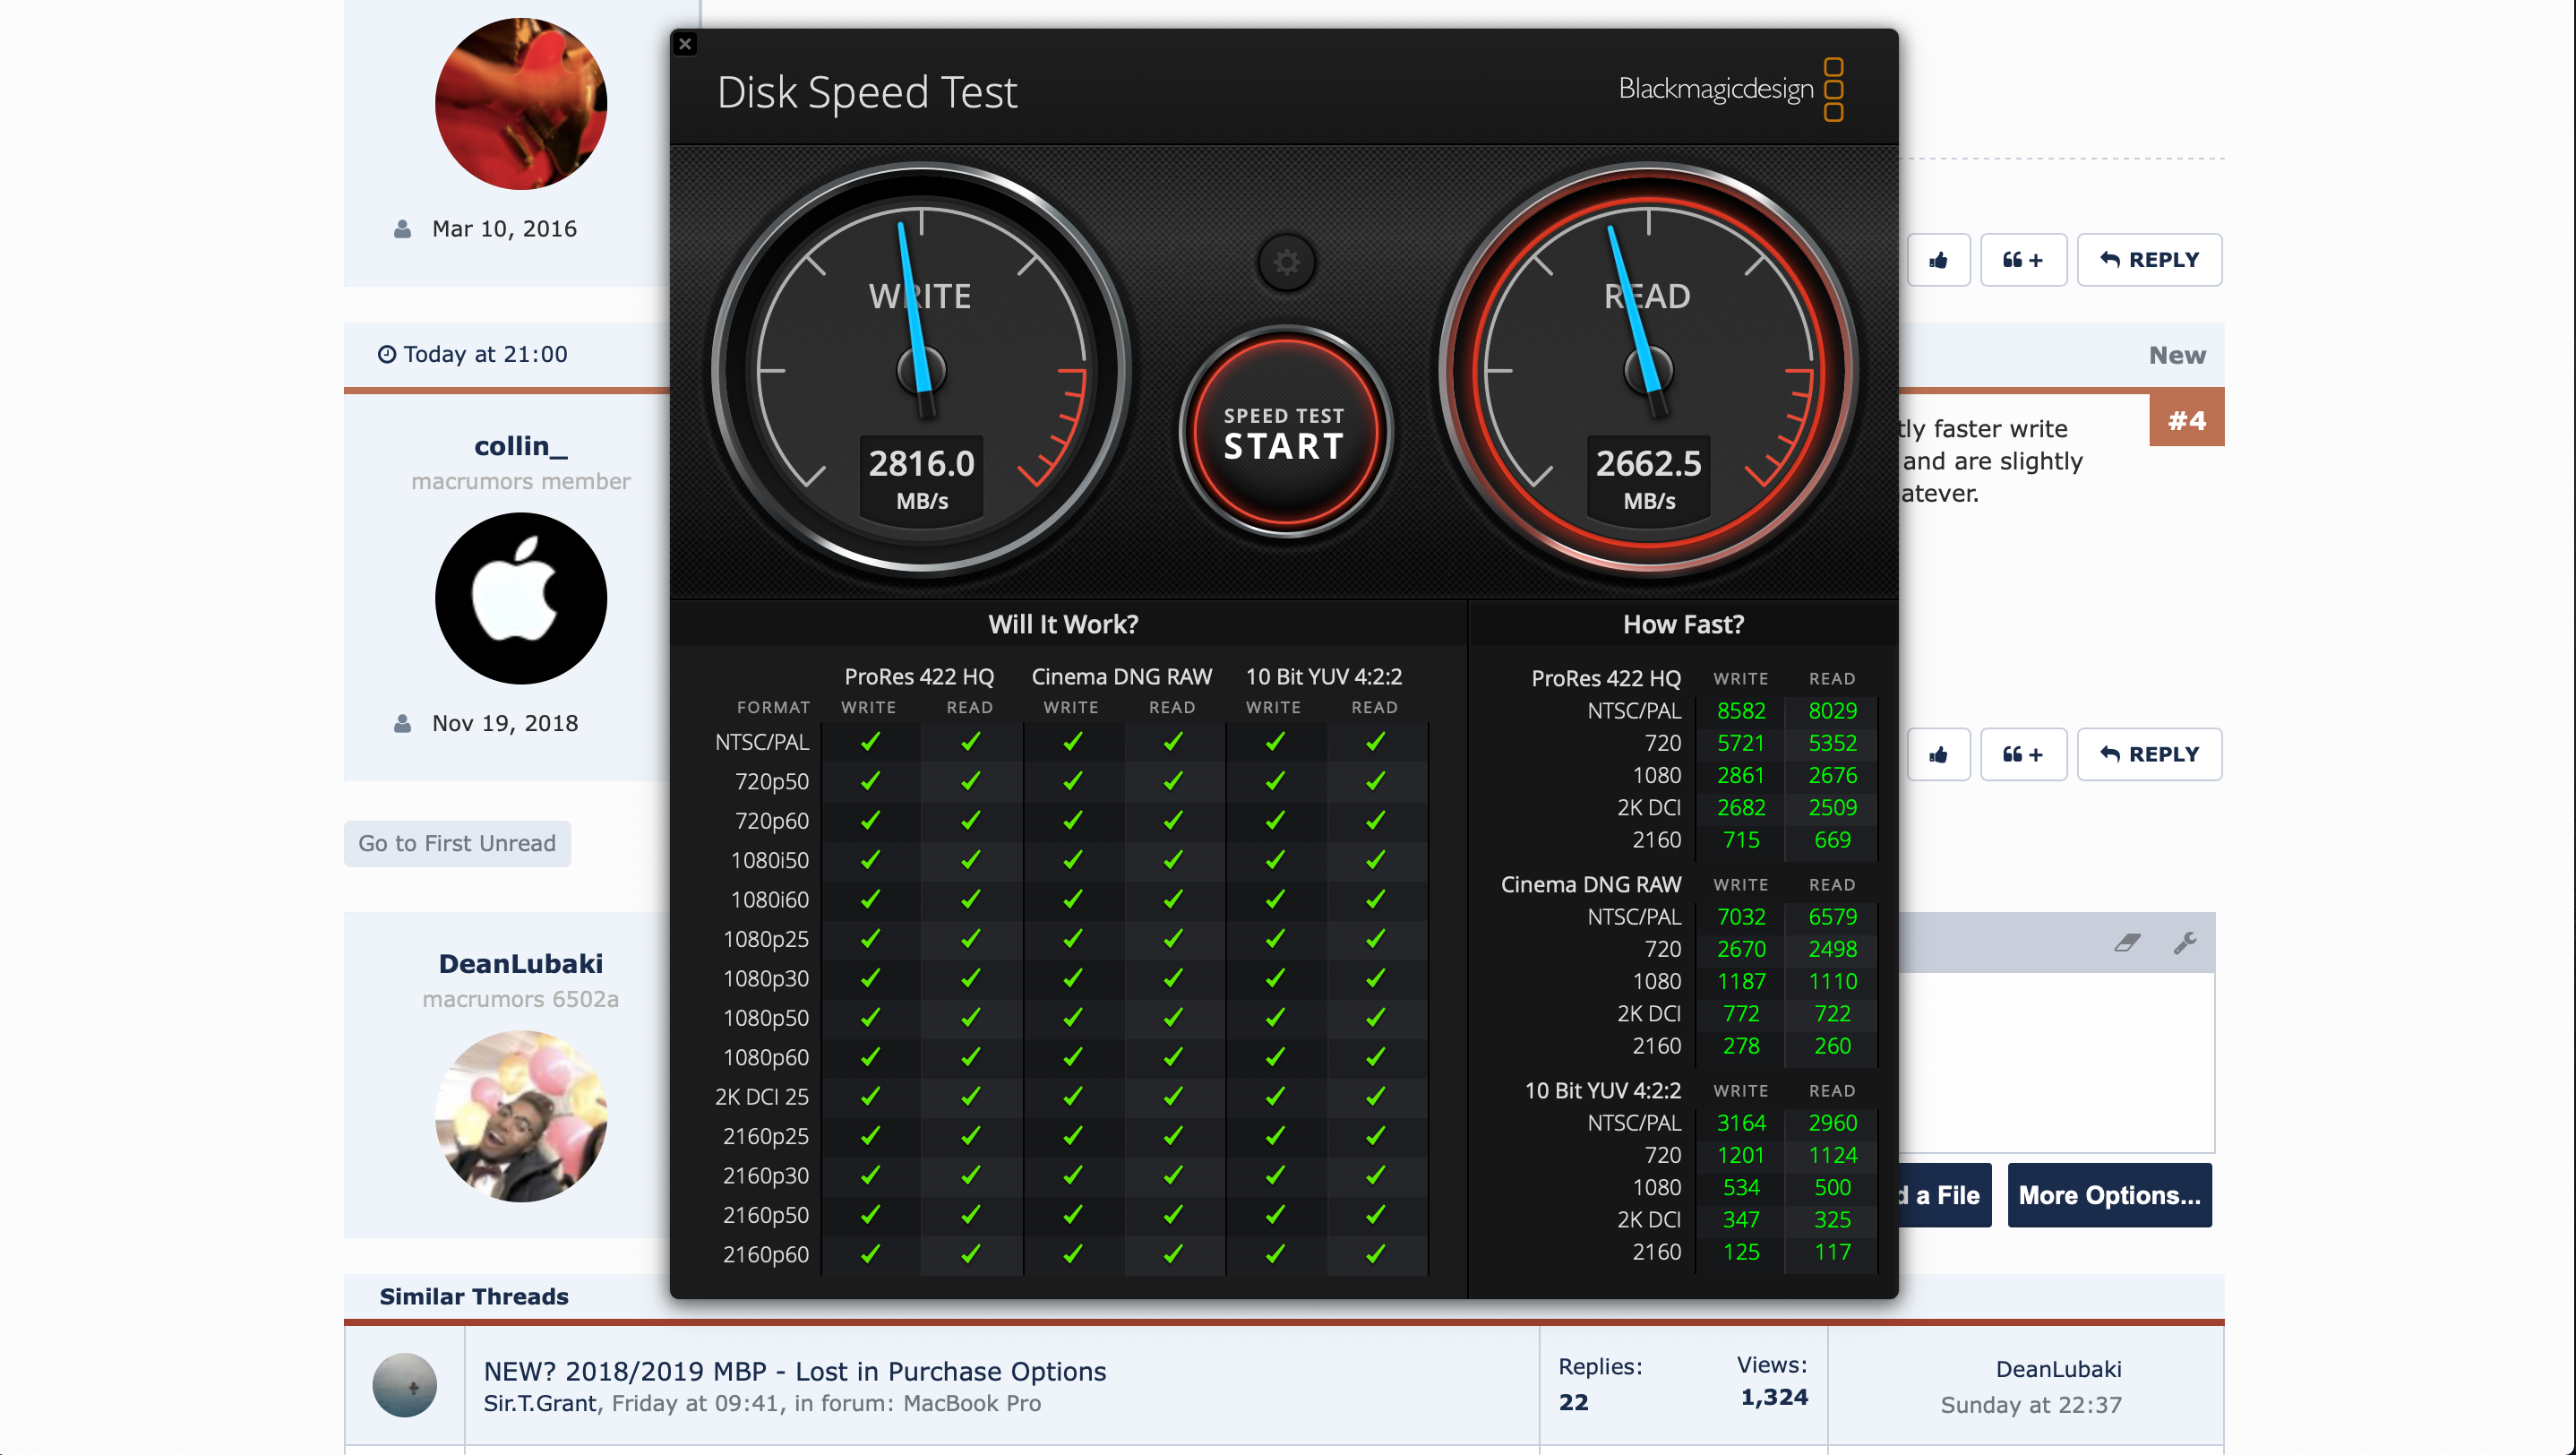Screen dimensions: 2576x1455
Task: Click collin_'s Apple logo avatar
Action: pyautogui.click(x=521, y=598)
